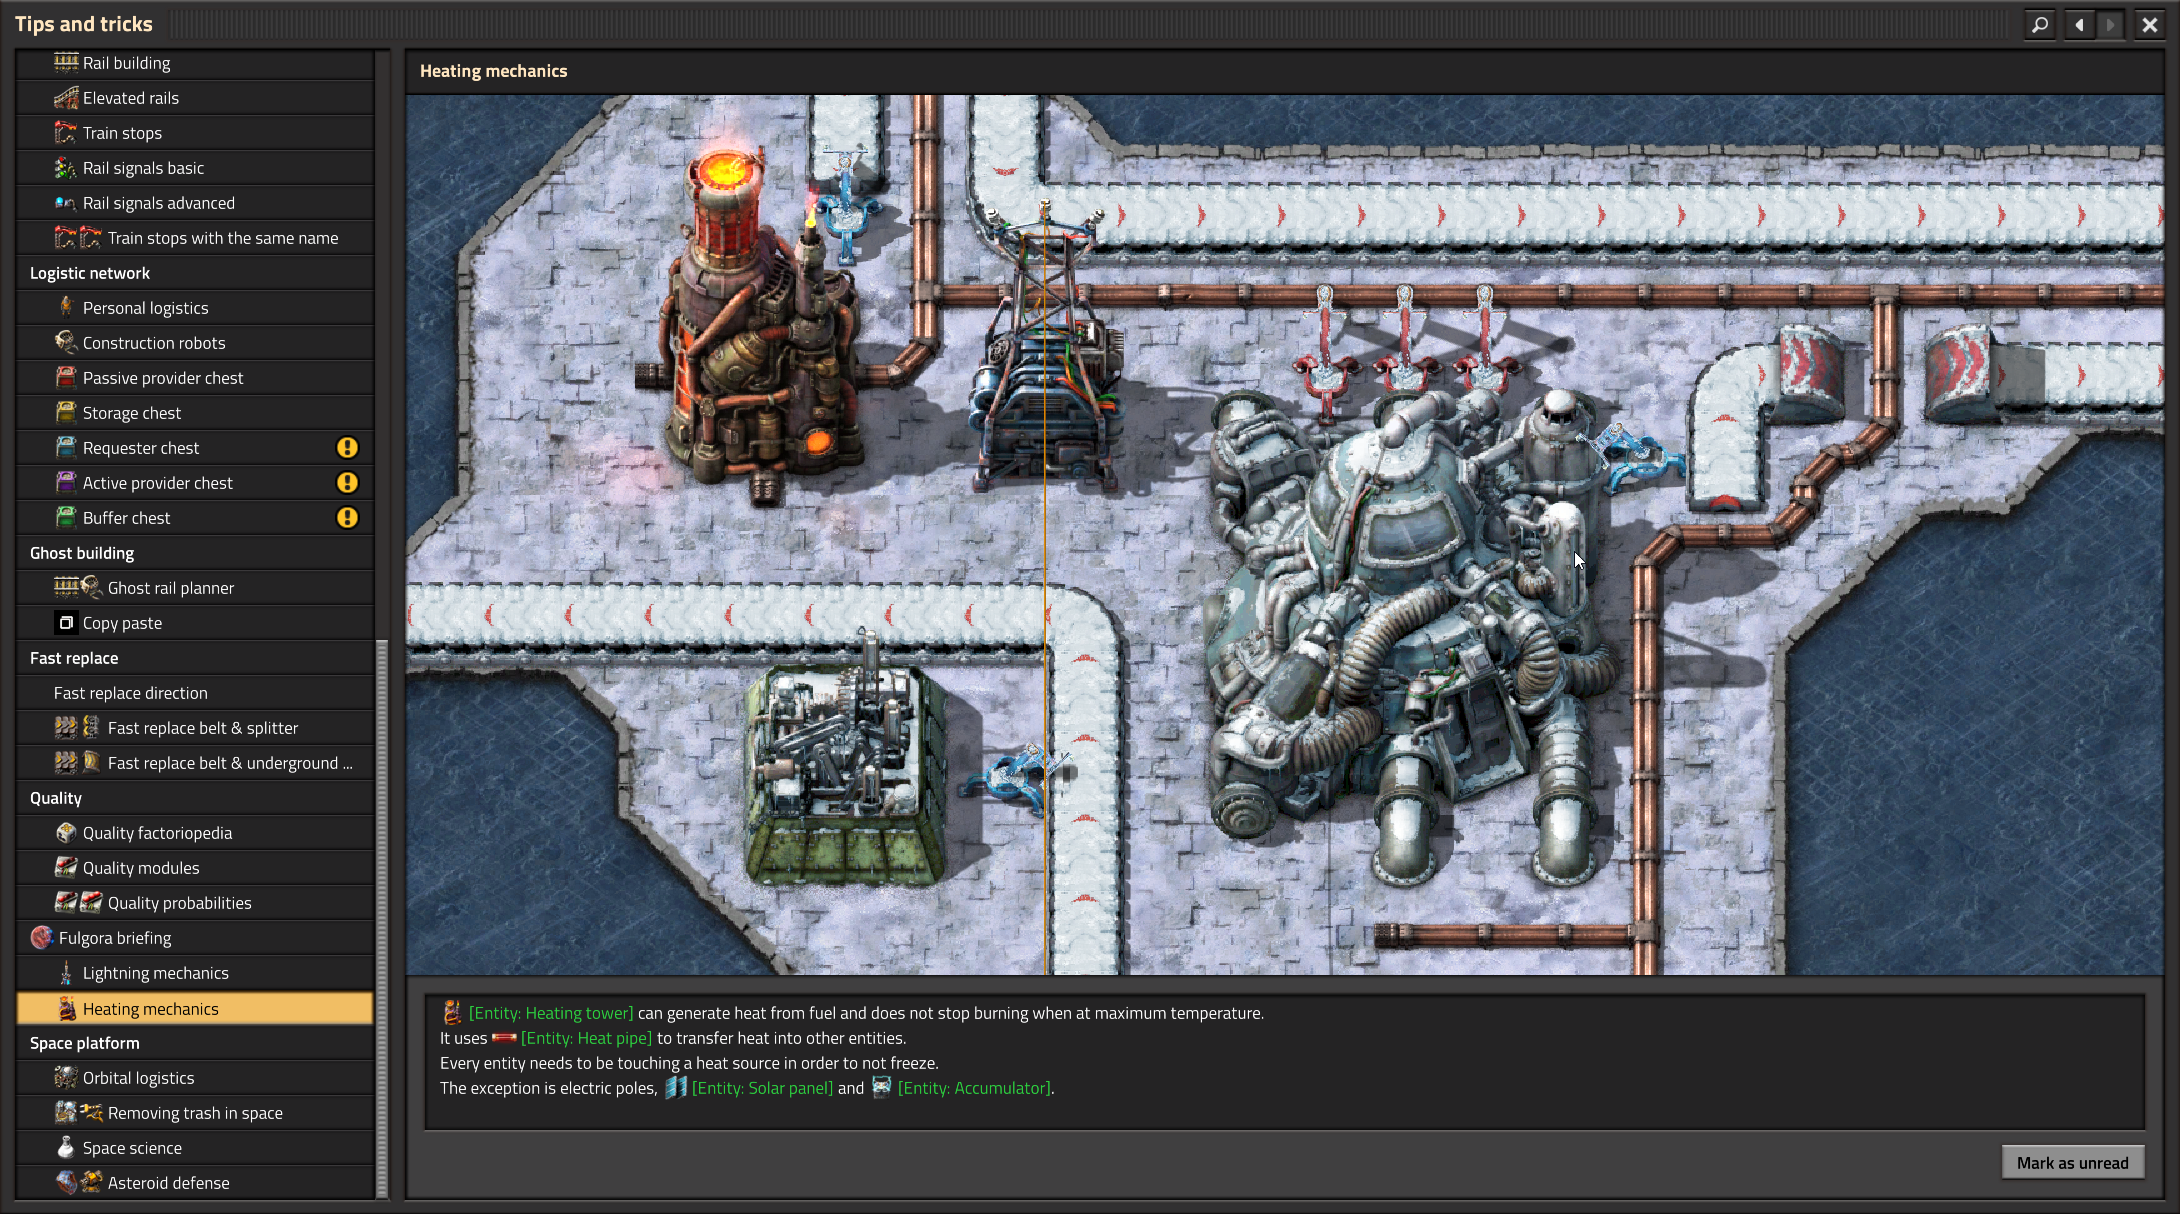The height and width of the screenshot is (1214, 2180).
Task: Open Removing trash in space tip
Action: click(195, 1113)
